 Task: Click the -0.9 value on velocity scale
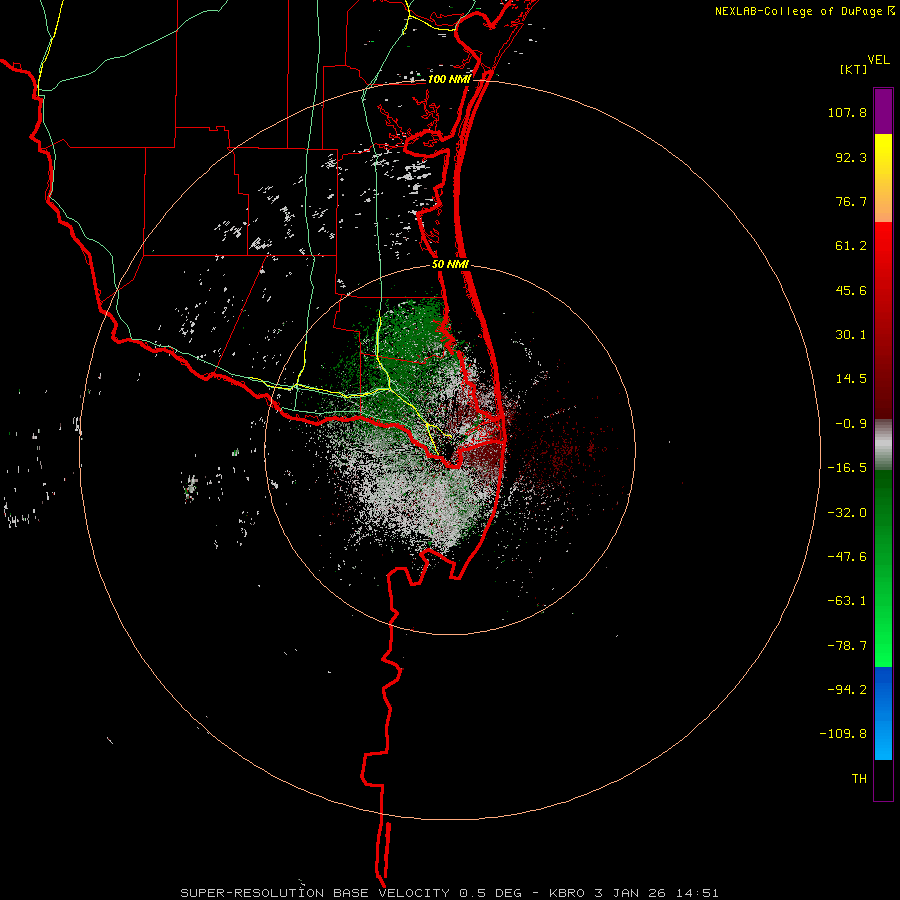pyautogui.click(x=851, y=424)
